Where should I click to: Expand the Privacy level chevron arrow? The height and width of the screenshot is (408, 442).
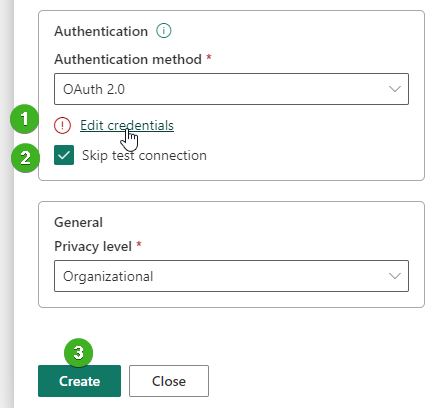[x=395, y=276]
